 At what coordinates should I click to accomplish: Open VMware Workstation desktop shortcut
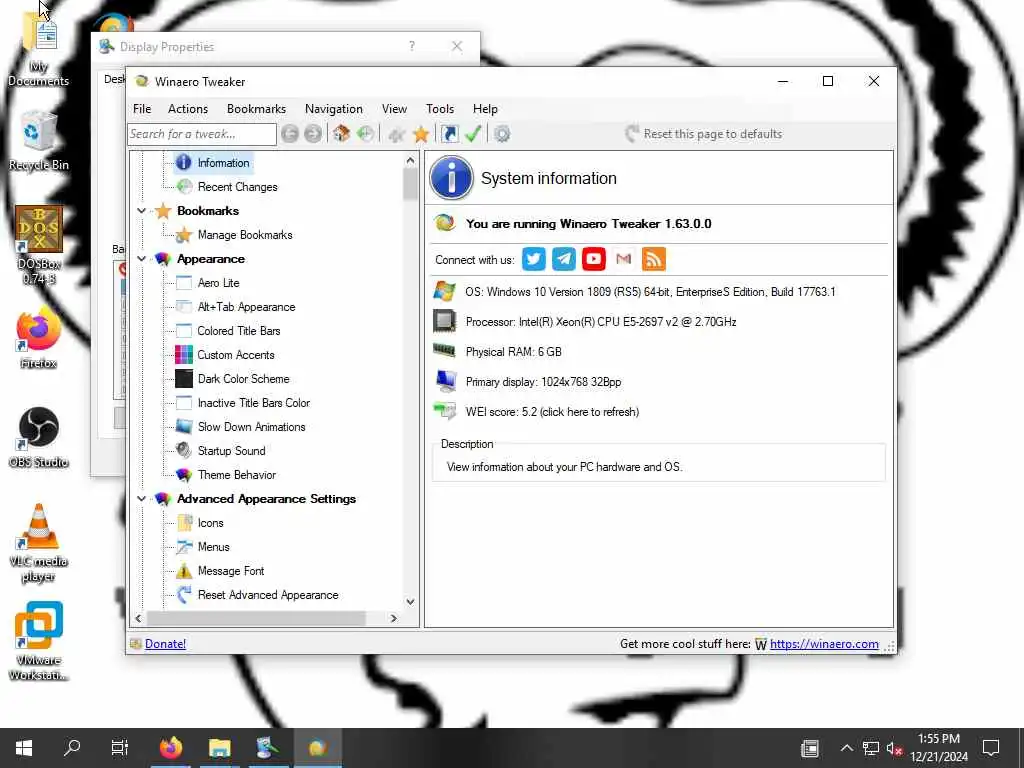39,641
